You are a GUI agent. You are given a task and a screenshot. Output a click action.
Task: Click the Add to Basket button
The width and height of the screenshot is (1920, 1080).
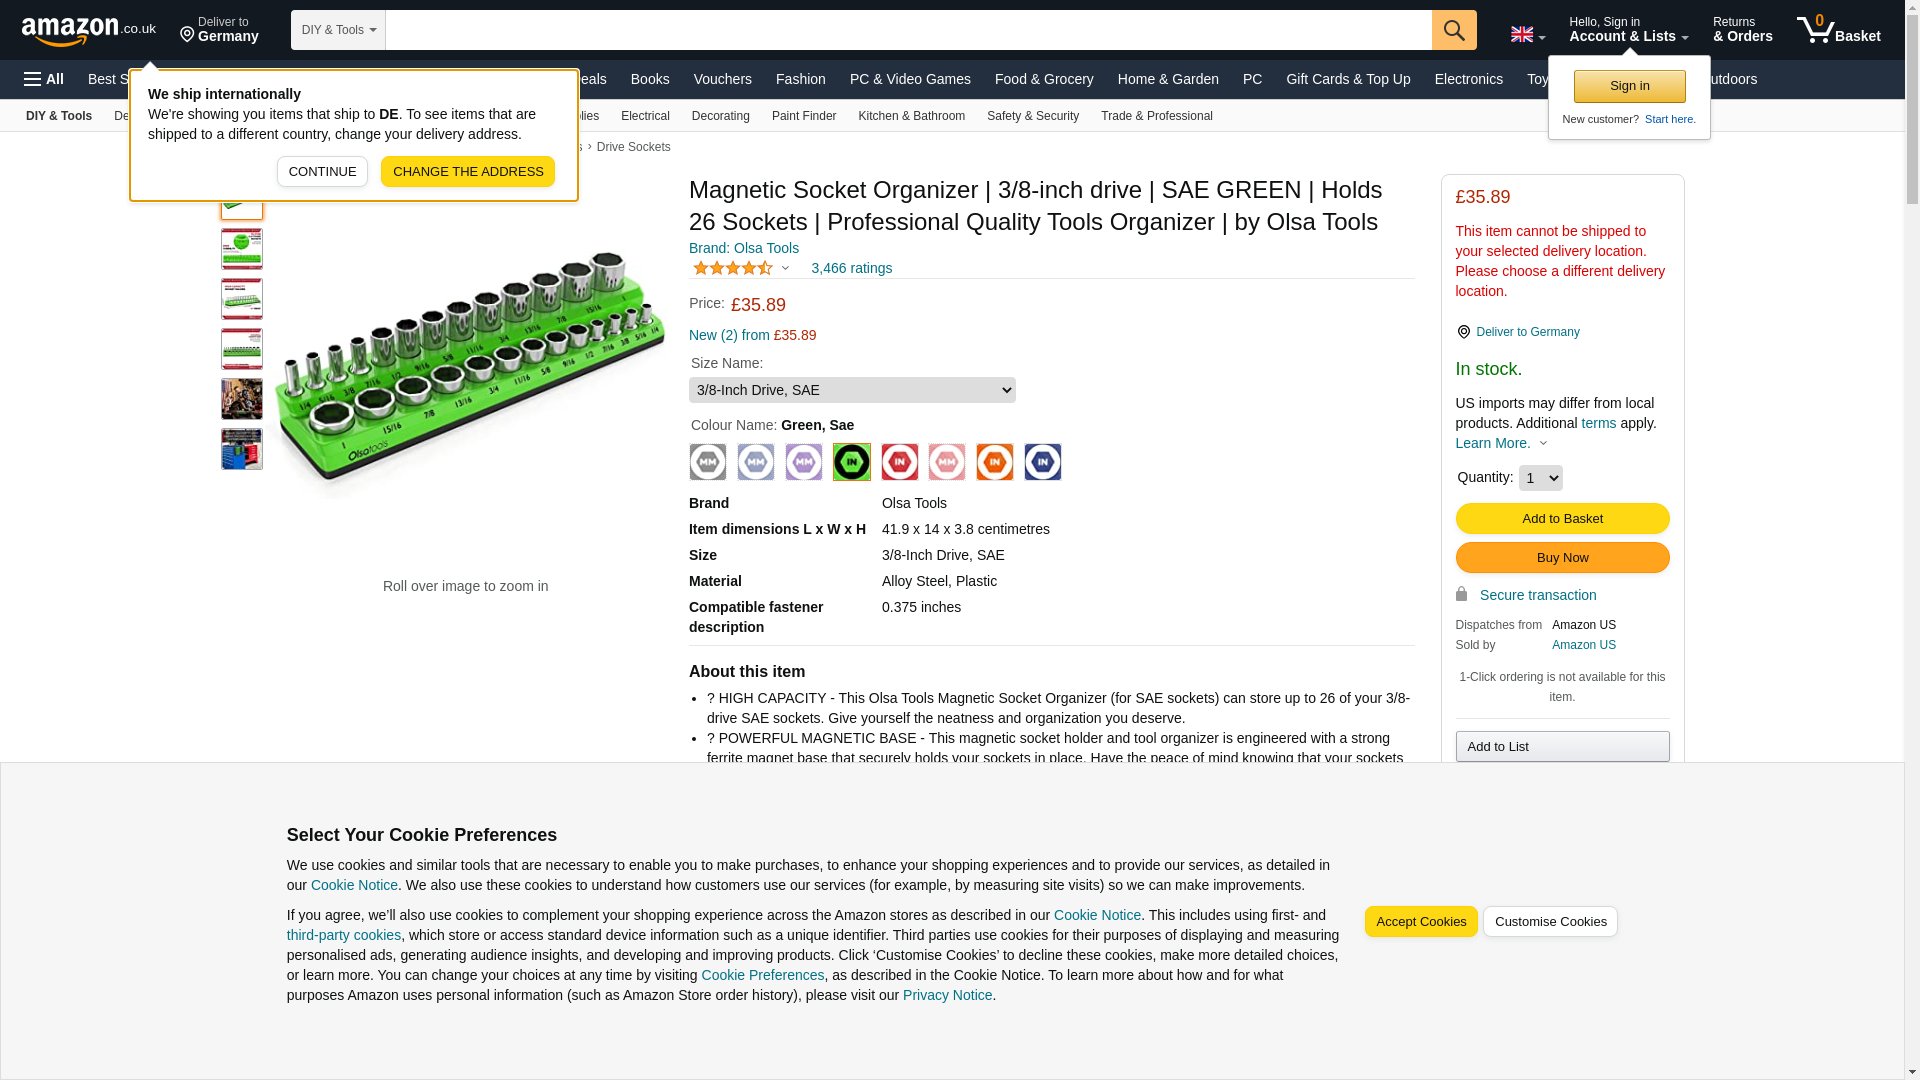click(x=1561, y=518)
